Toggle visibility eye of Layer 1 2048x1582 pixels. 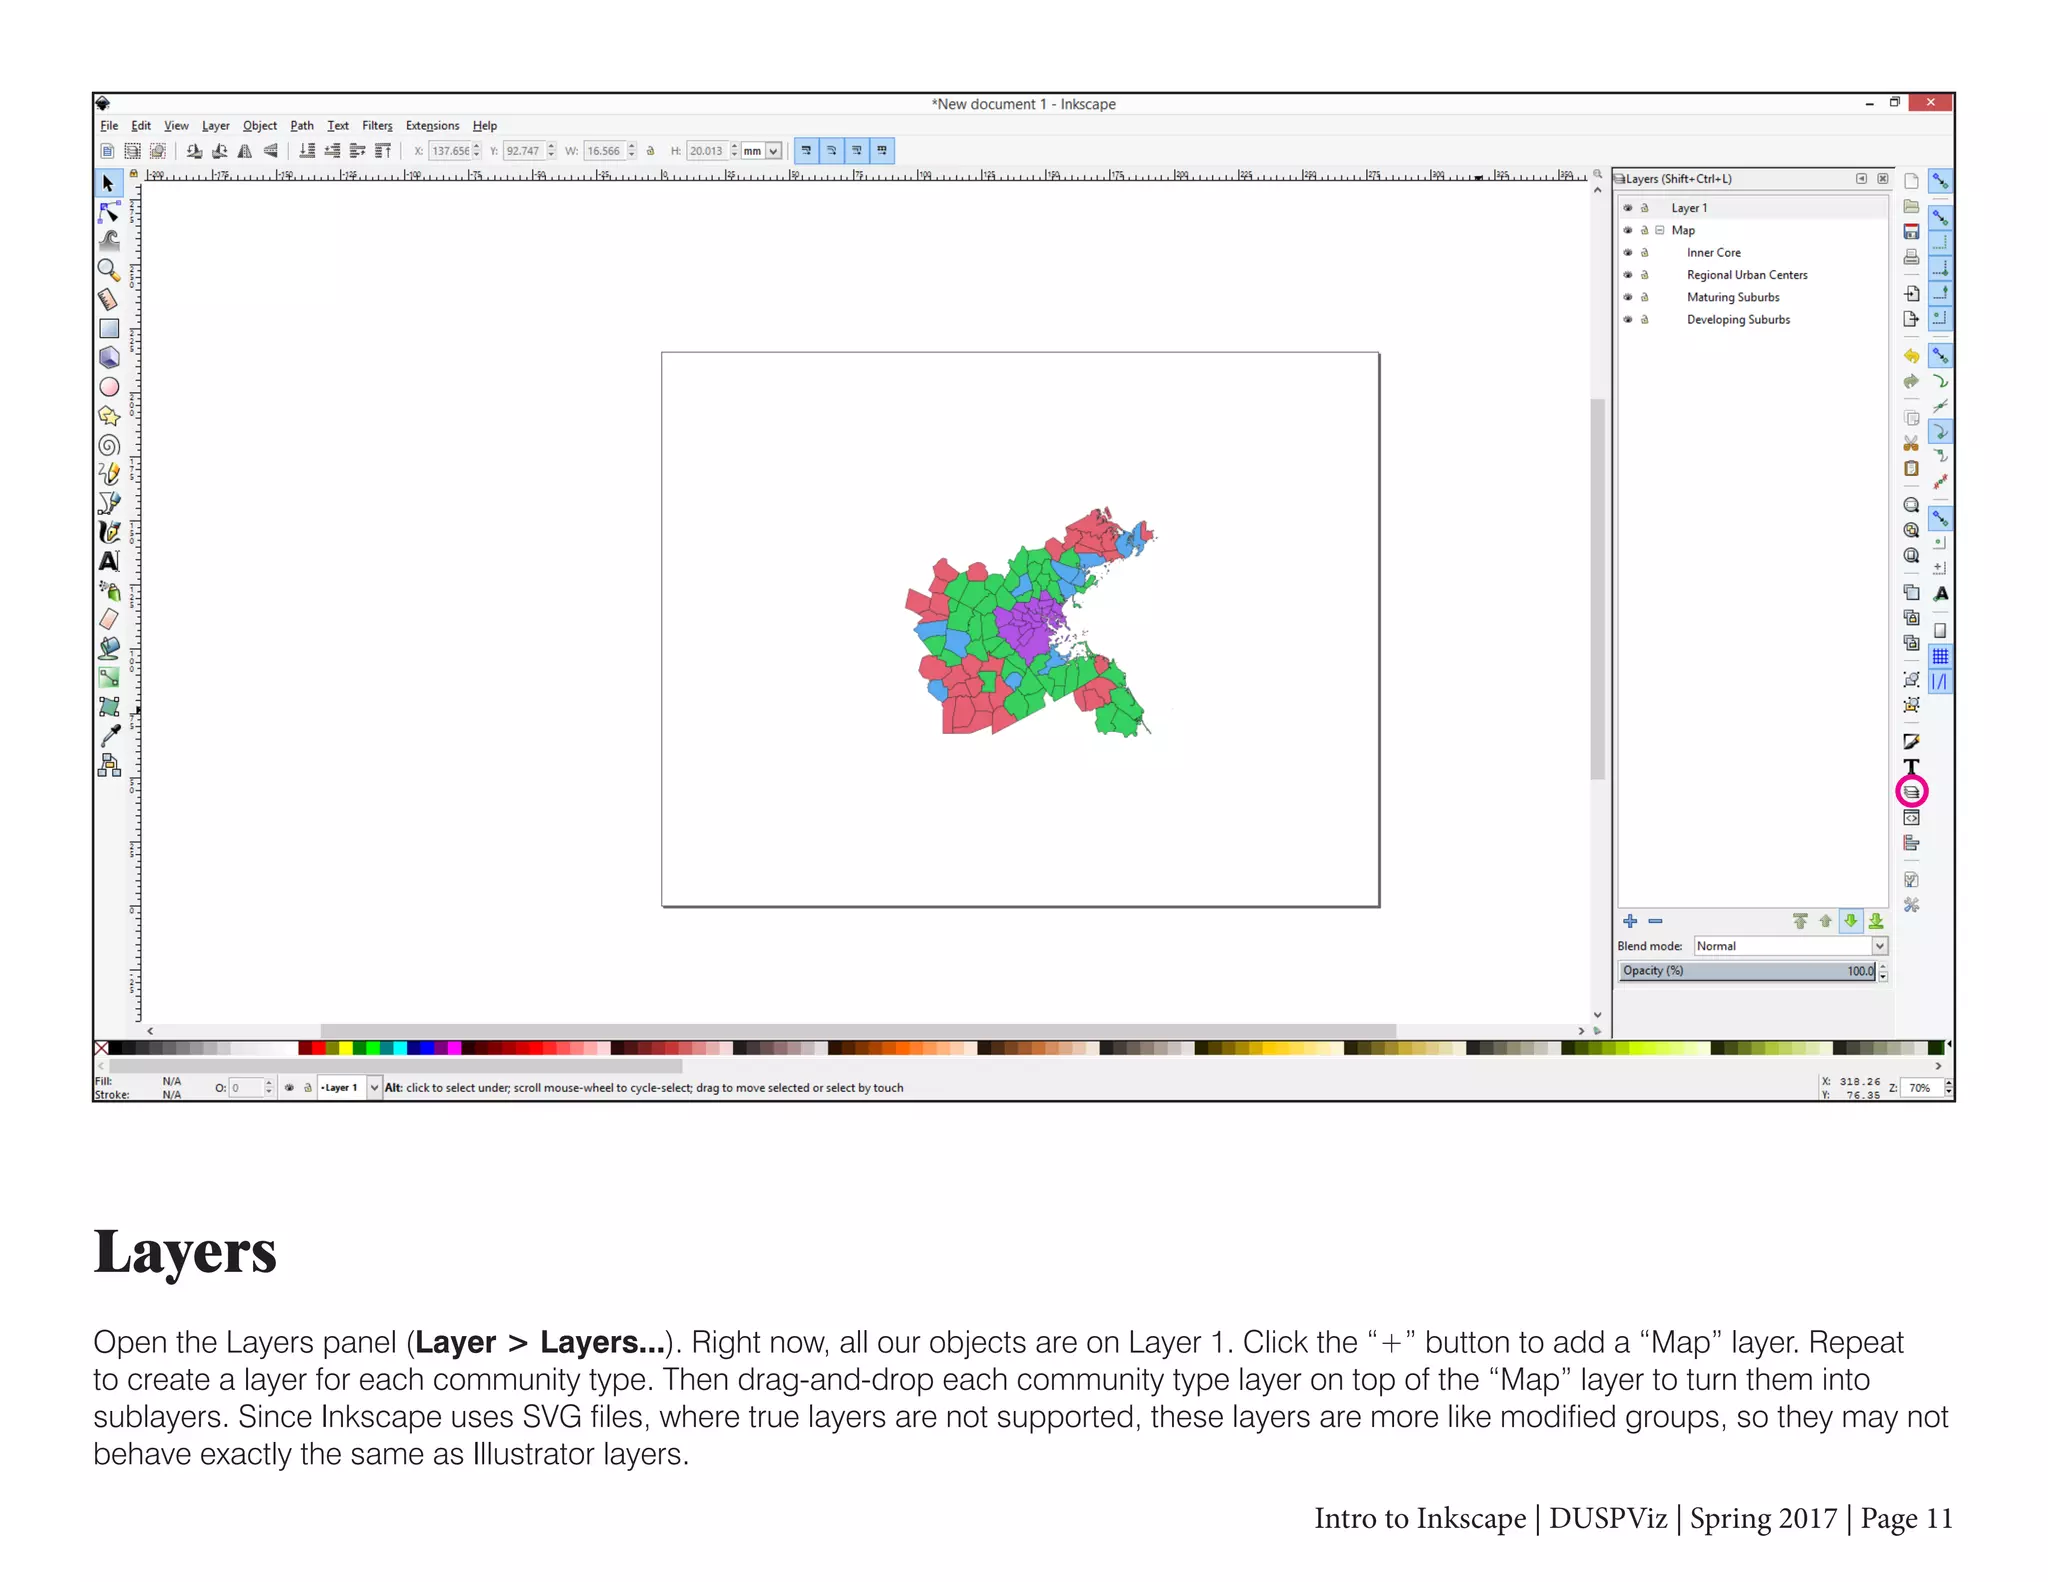1627,208
